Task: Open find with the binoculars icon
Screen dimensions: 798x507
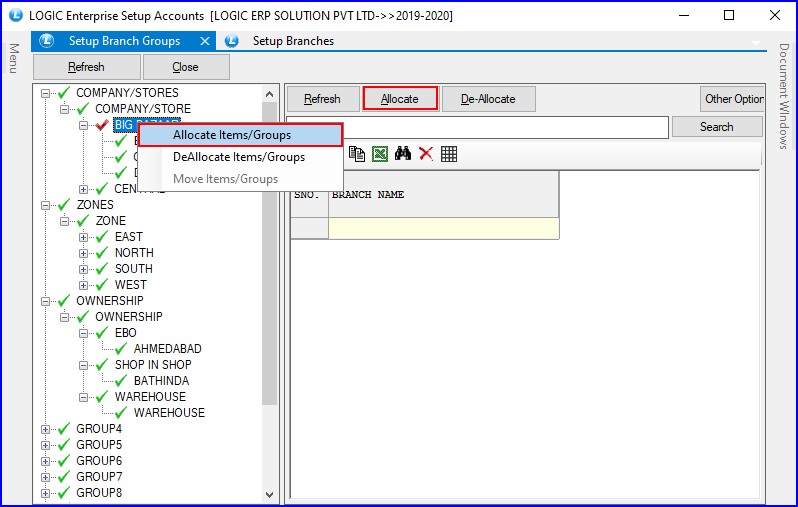Action: coord(403,153)
